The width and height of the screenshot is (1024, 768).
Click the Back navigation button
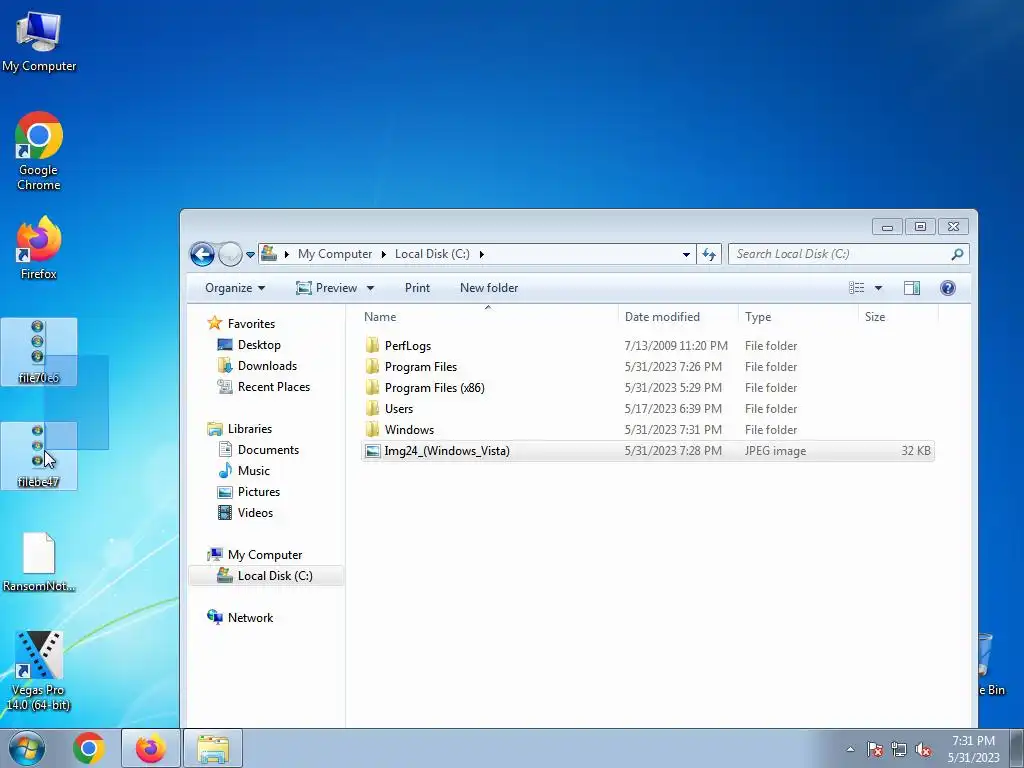click(202, 254)
